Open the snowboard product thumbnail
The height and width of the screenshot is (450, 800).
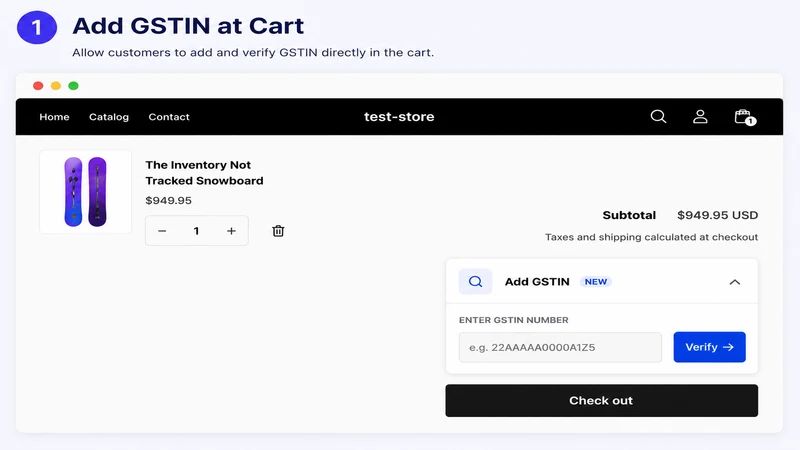[x=85, y=192]
